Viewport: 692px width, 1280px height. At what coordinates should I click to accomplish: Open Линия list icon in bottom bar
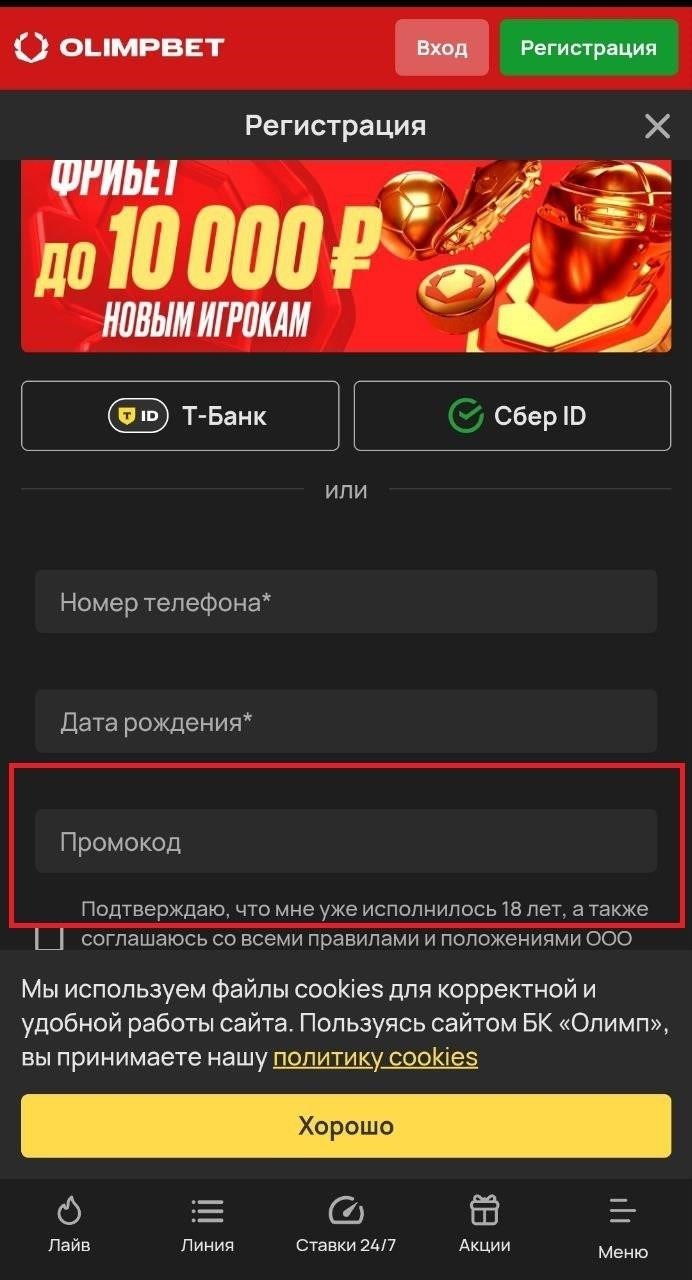tap(207, 1212)
